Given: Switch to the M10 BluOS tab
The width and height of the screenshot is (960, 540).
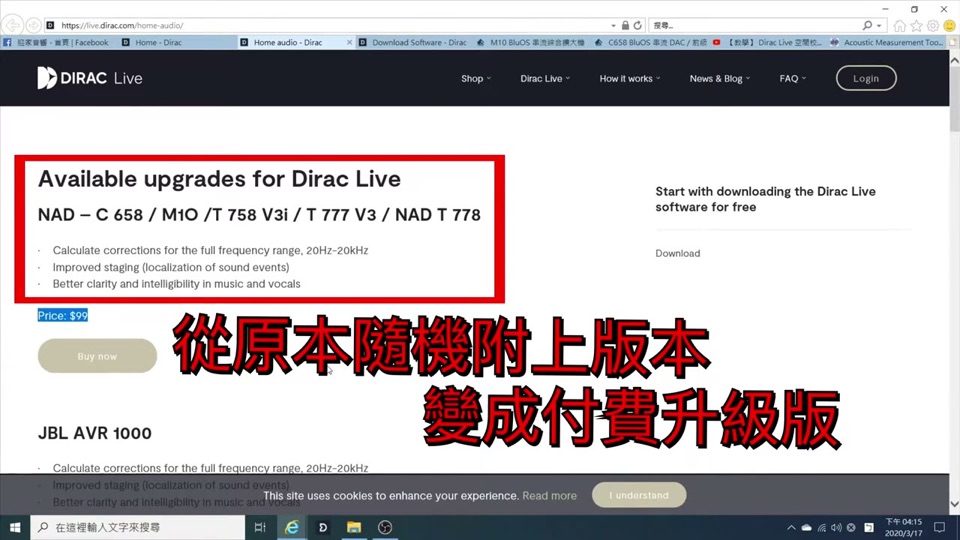Looking at the screenshot, I should (x=531, y=42).
